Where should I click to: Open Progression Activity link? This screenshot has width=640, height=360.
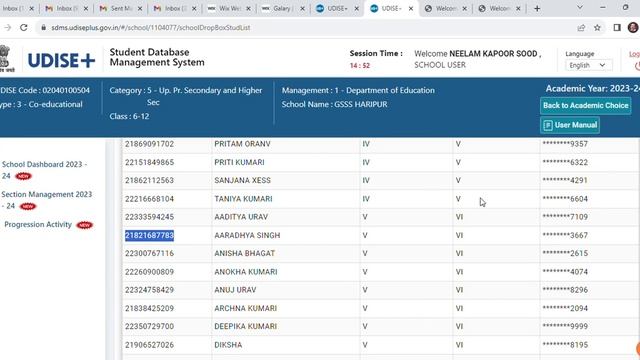38,224
